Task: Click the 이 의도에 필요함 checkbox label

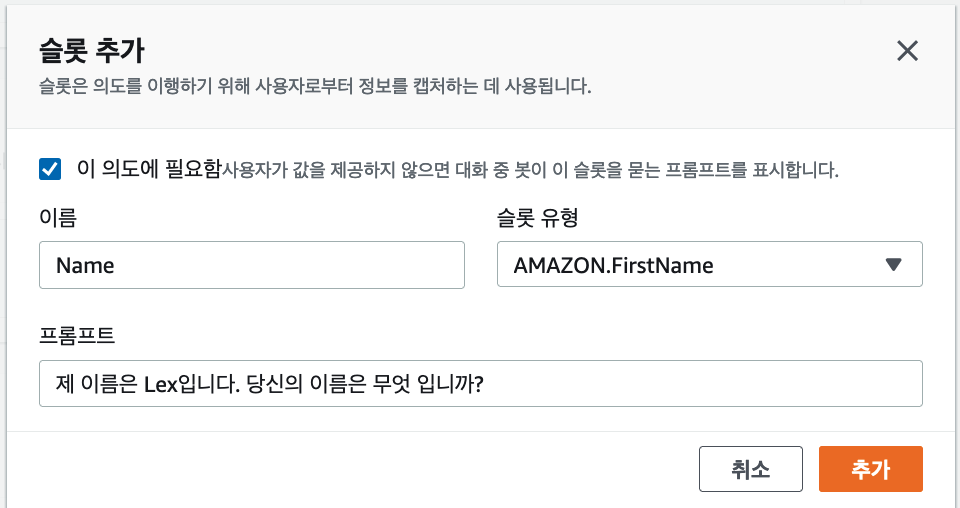Action: coord(148,169)
